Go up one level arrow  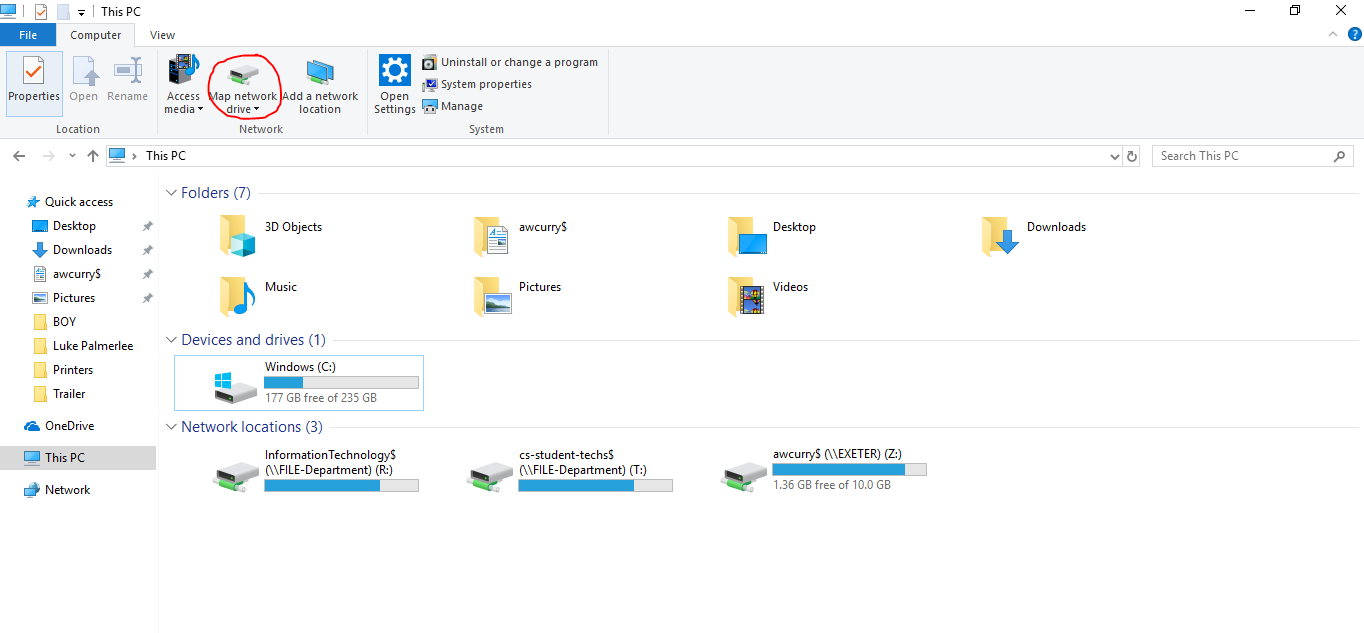93,156
